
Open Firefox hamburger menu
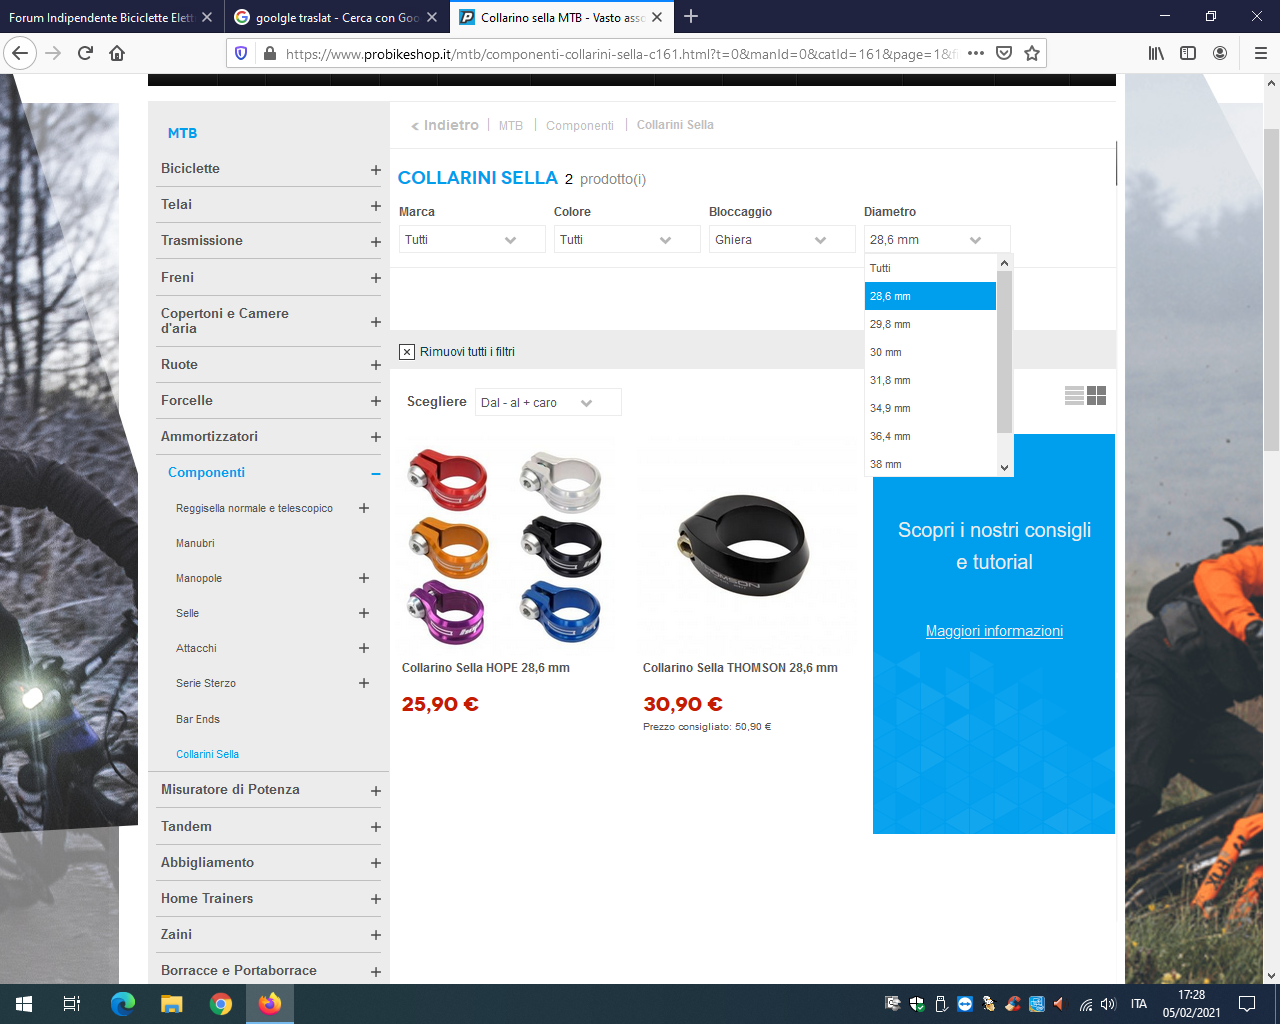pyautogui.click(x=1260, y=53)
